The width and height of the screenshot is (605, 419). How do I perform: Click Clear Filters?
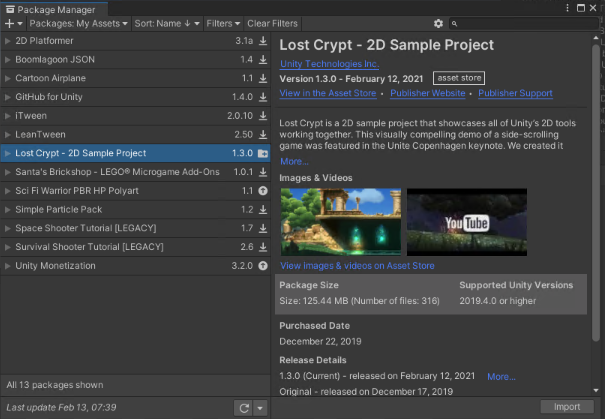click(272, 24)
